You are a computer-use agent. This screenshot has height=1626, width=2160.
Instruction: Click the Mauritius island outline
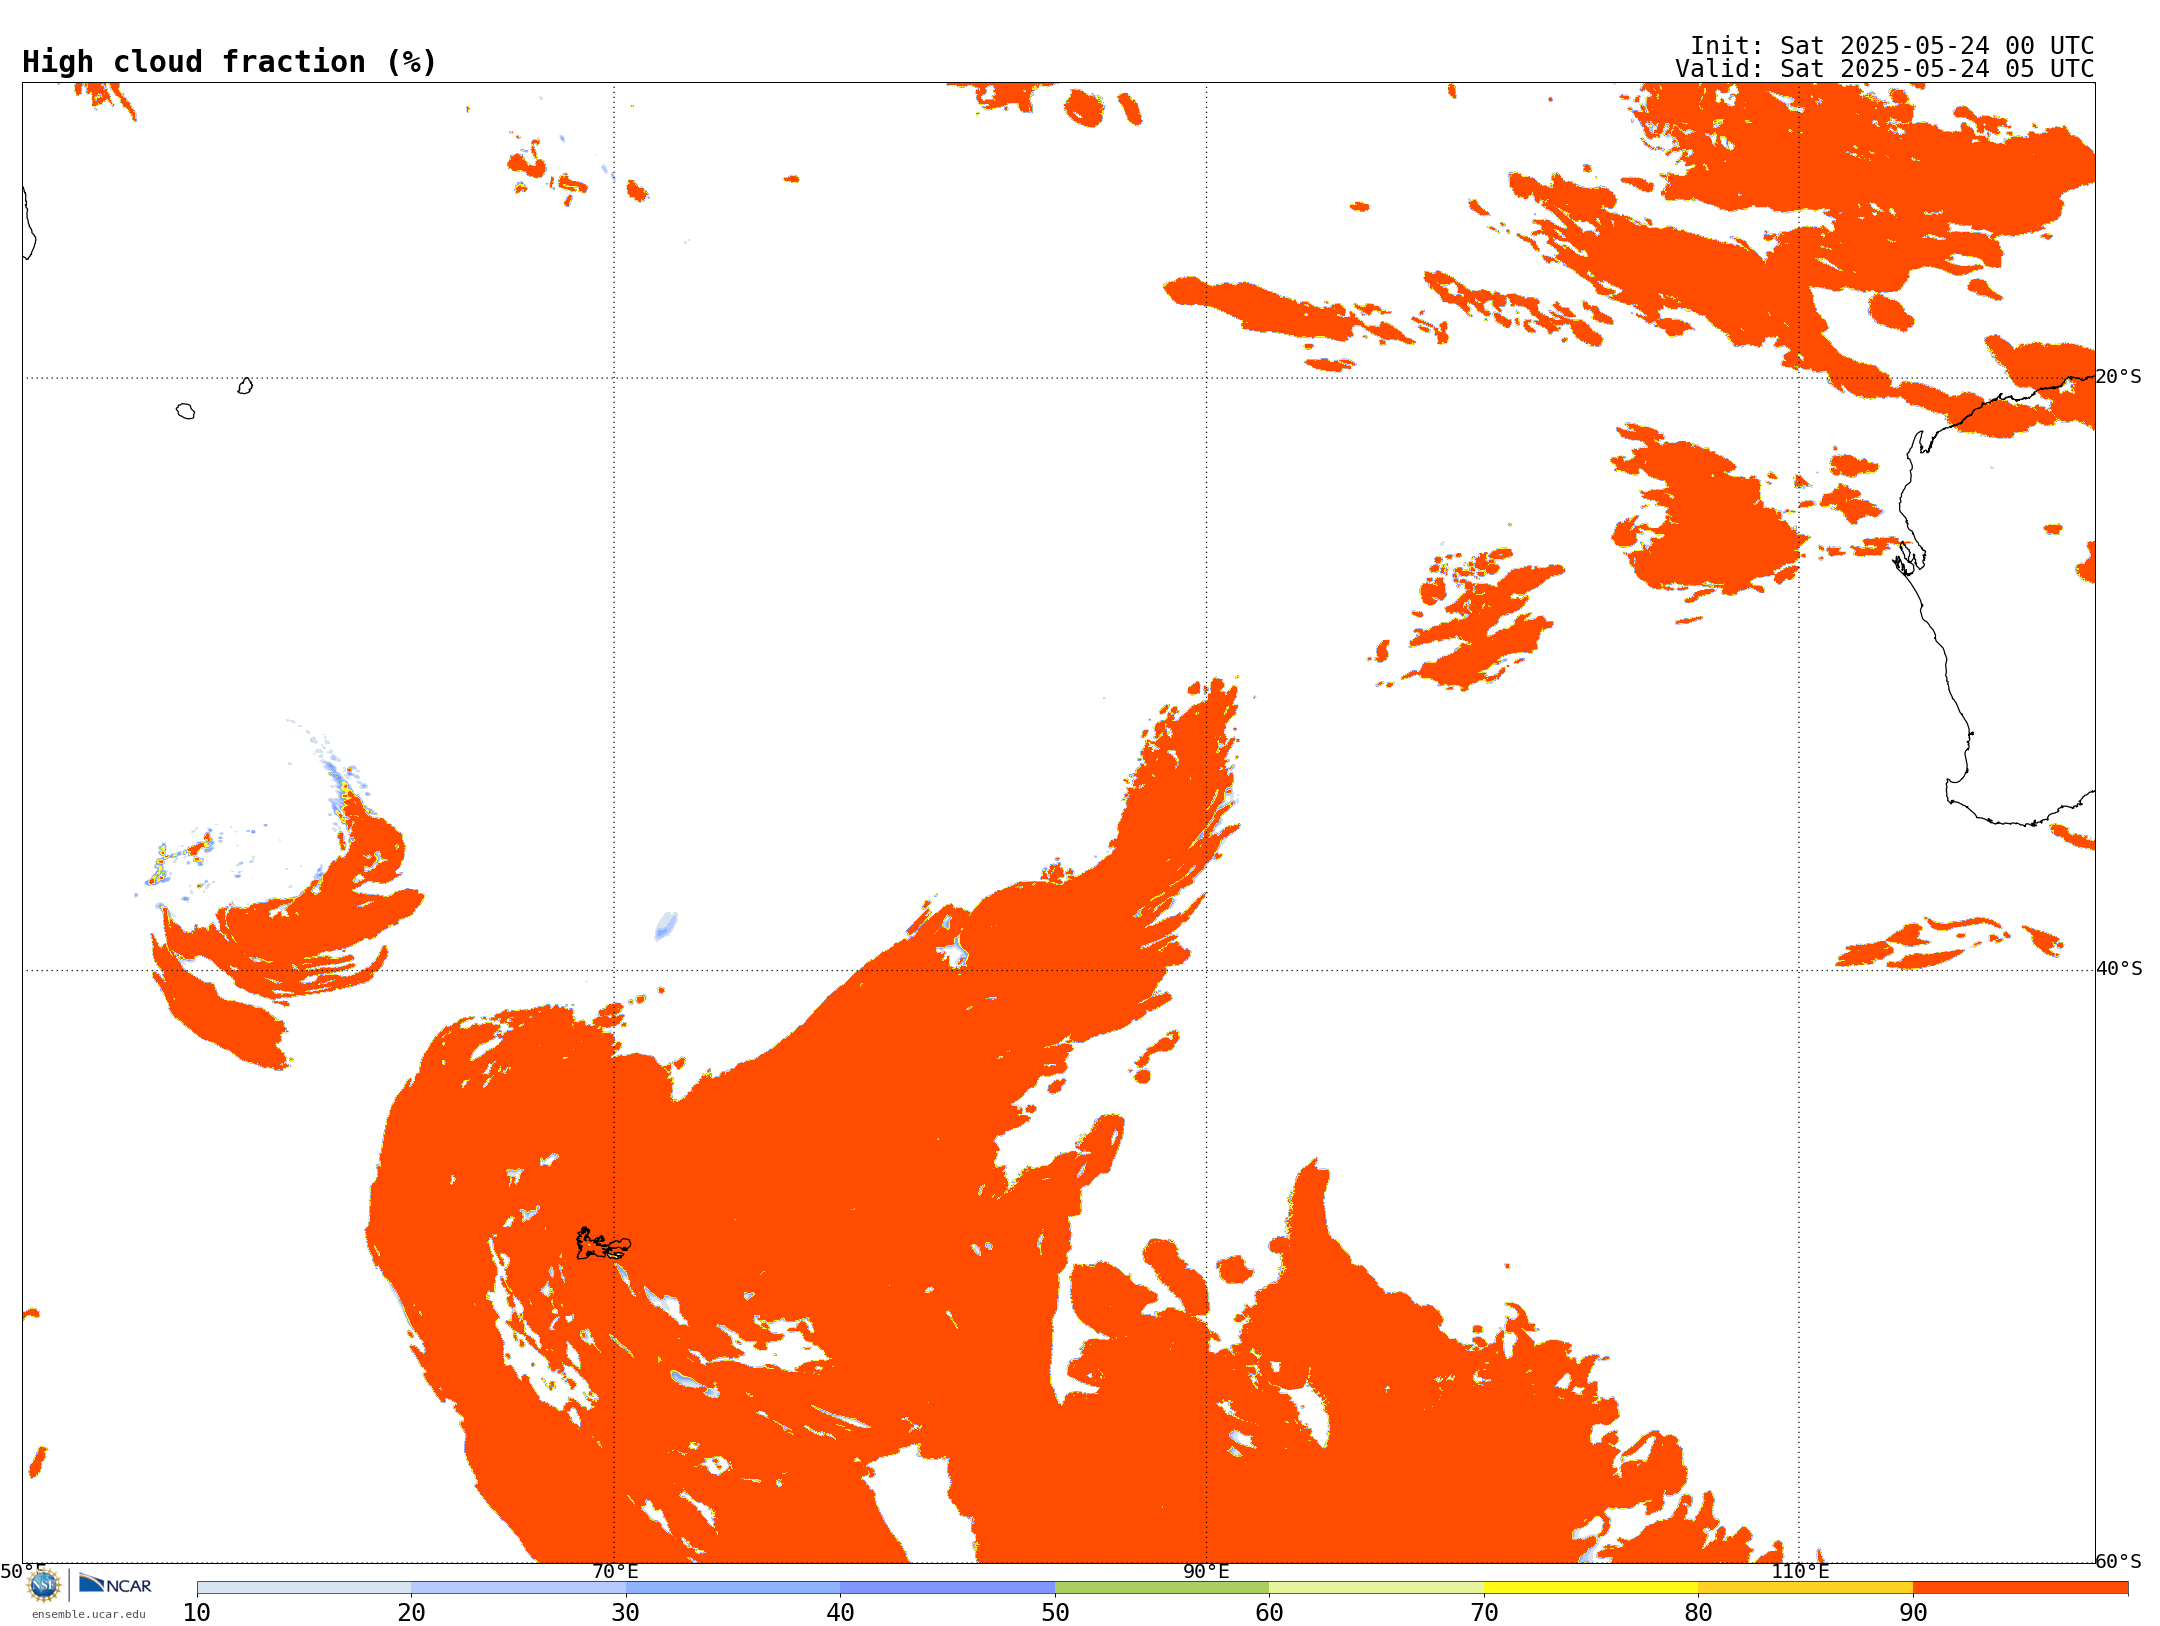click(245, 386)
